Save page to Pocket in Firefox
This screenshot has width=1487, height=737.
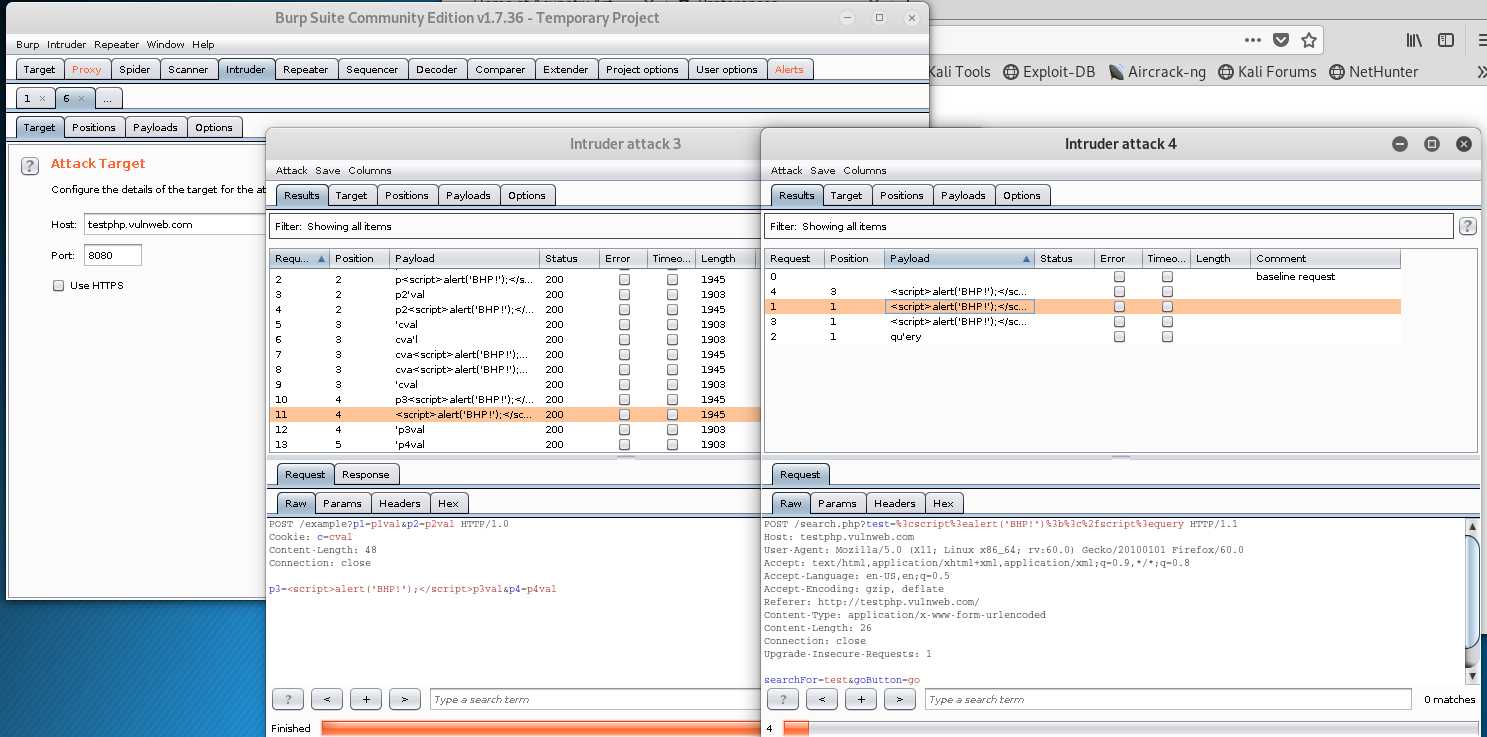point(1281,40)
